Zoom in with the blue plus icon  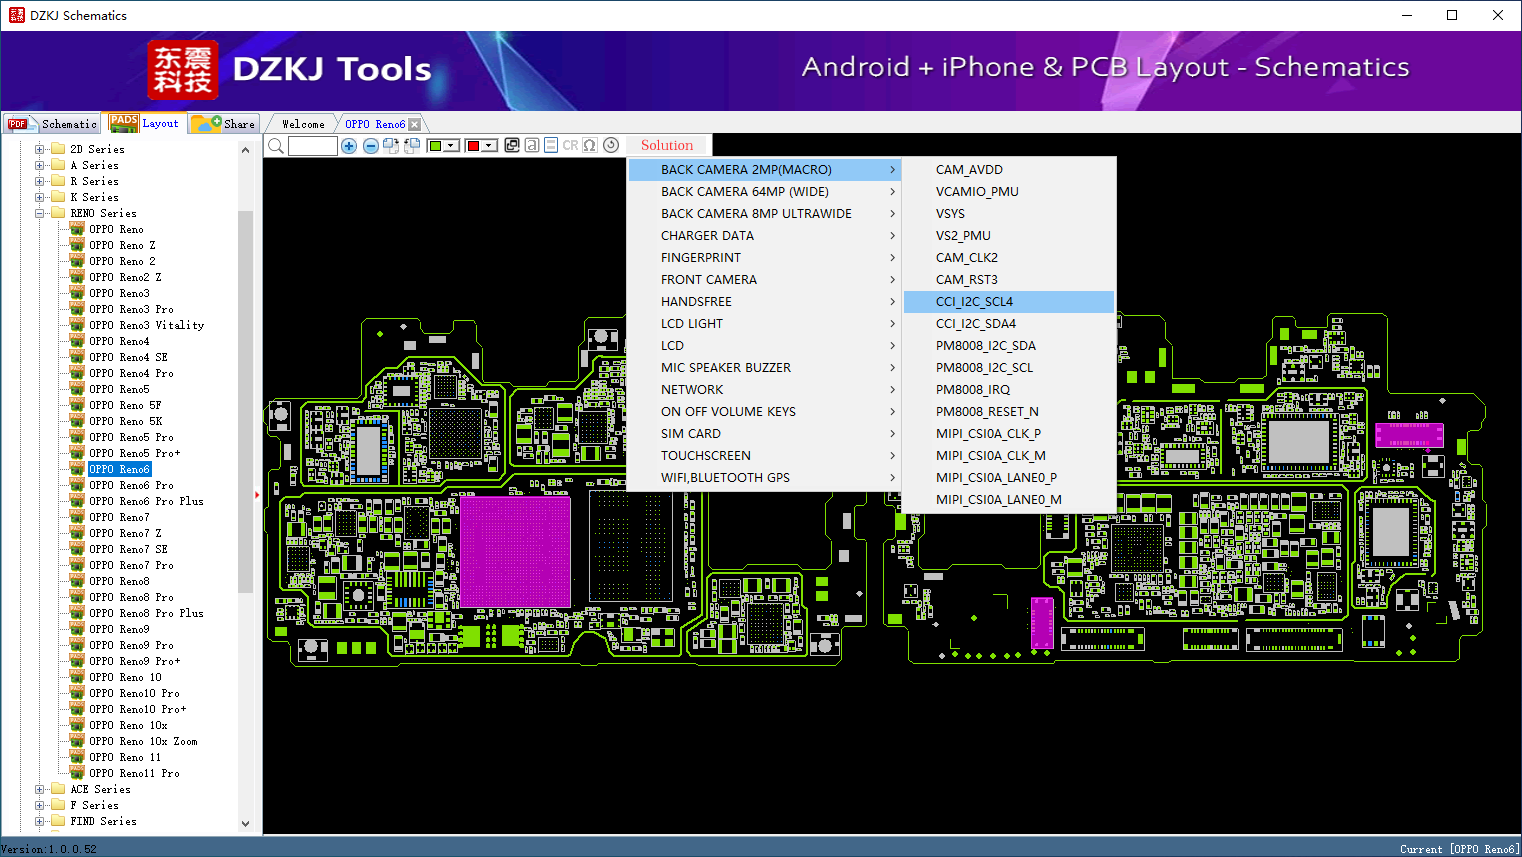349,146
